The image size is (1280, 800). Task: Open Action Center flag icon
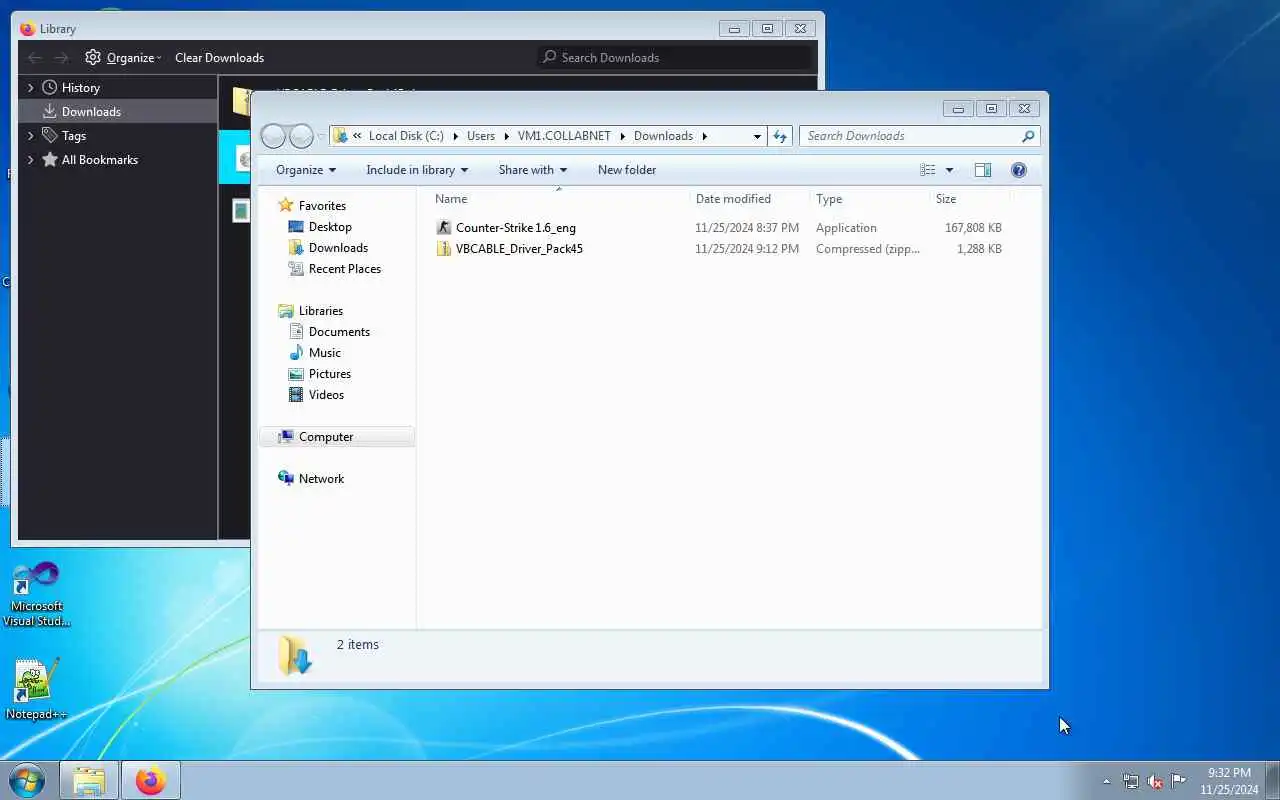click(1179, 781)
